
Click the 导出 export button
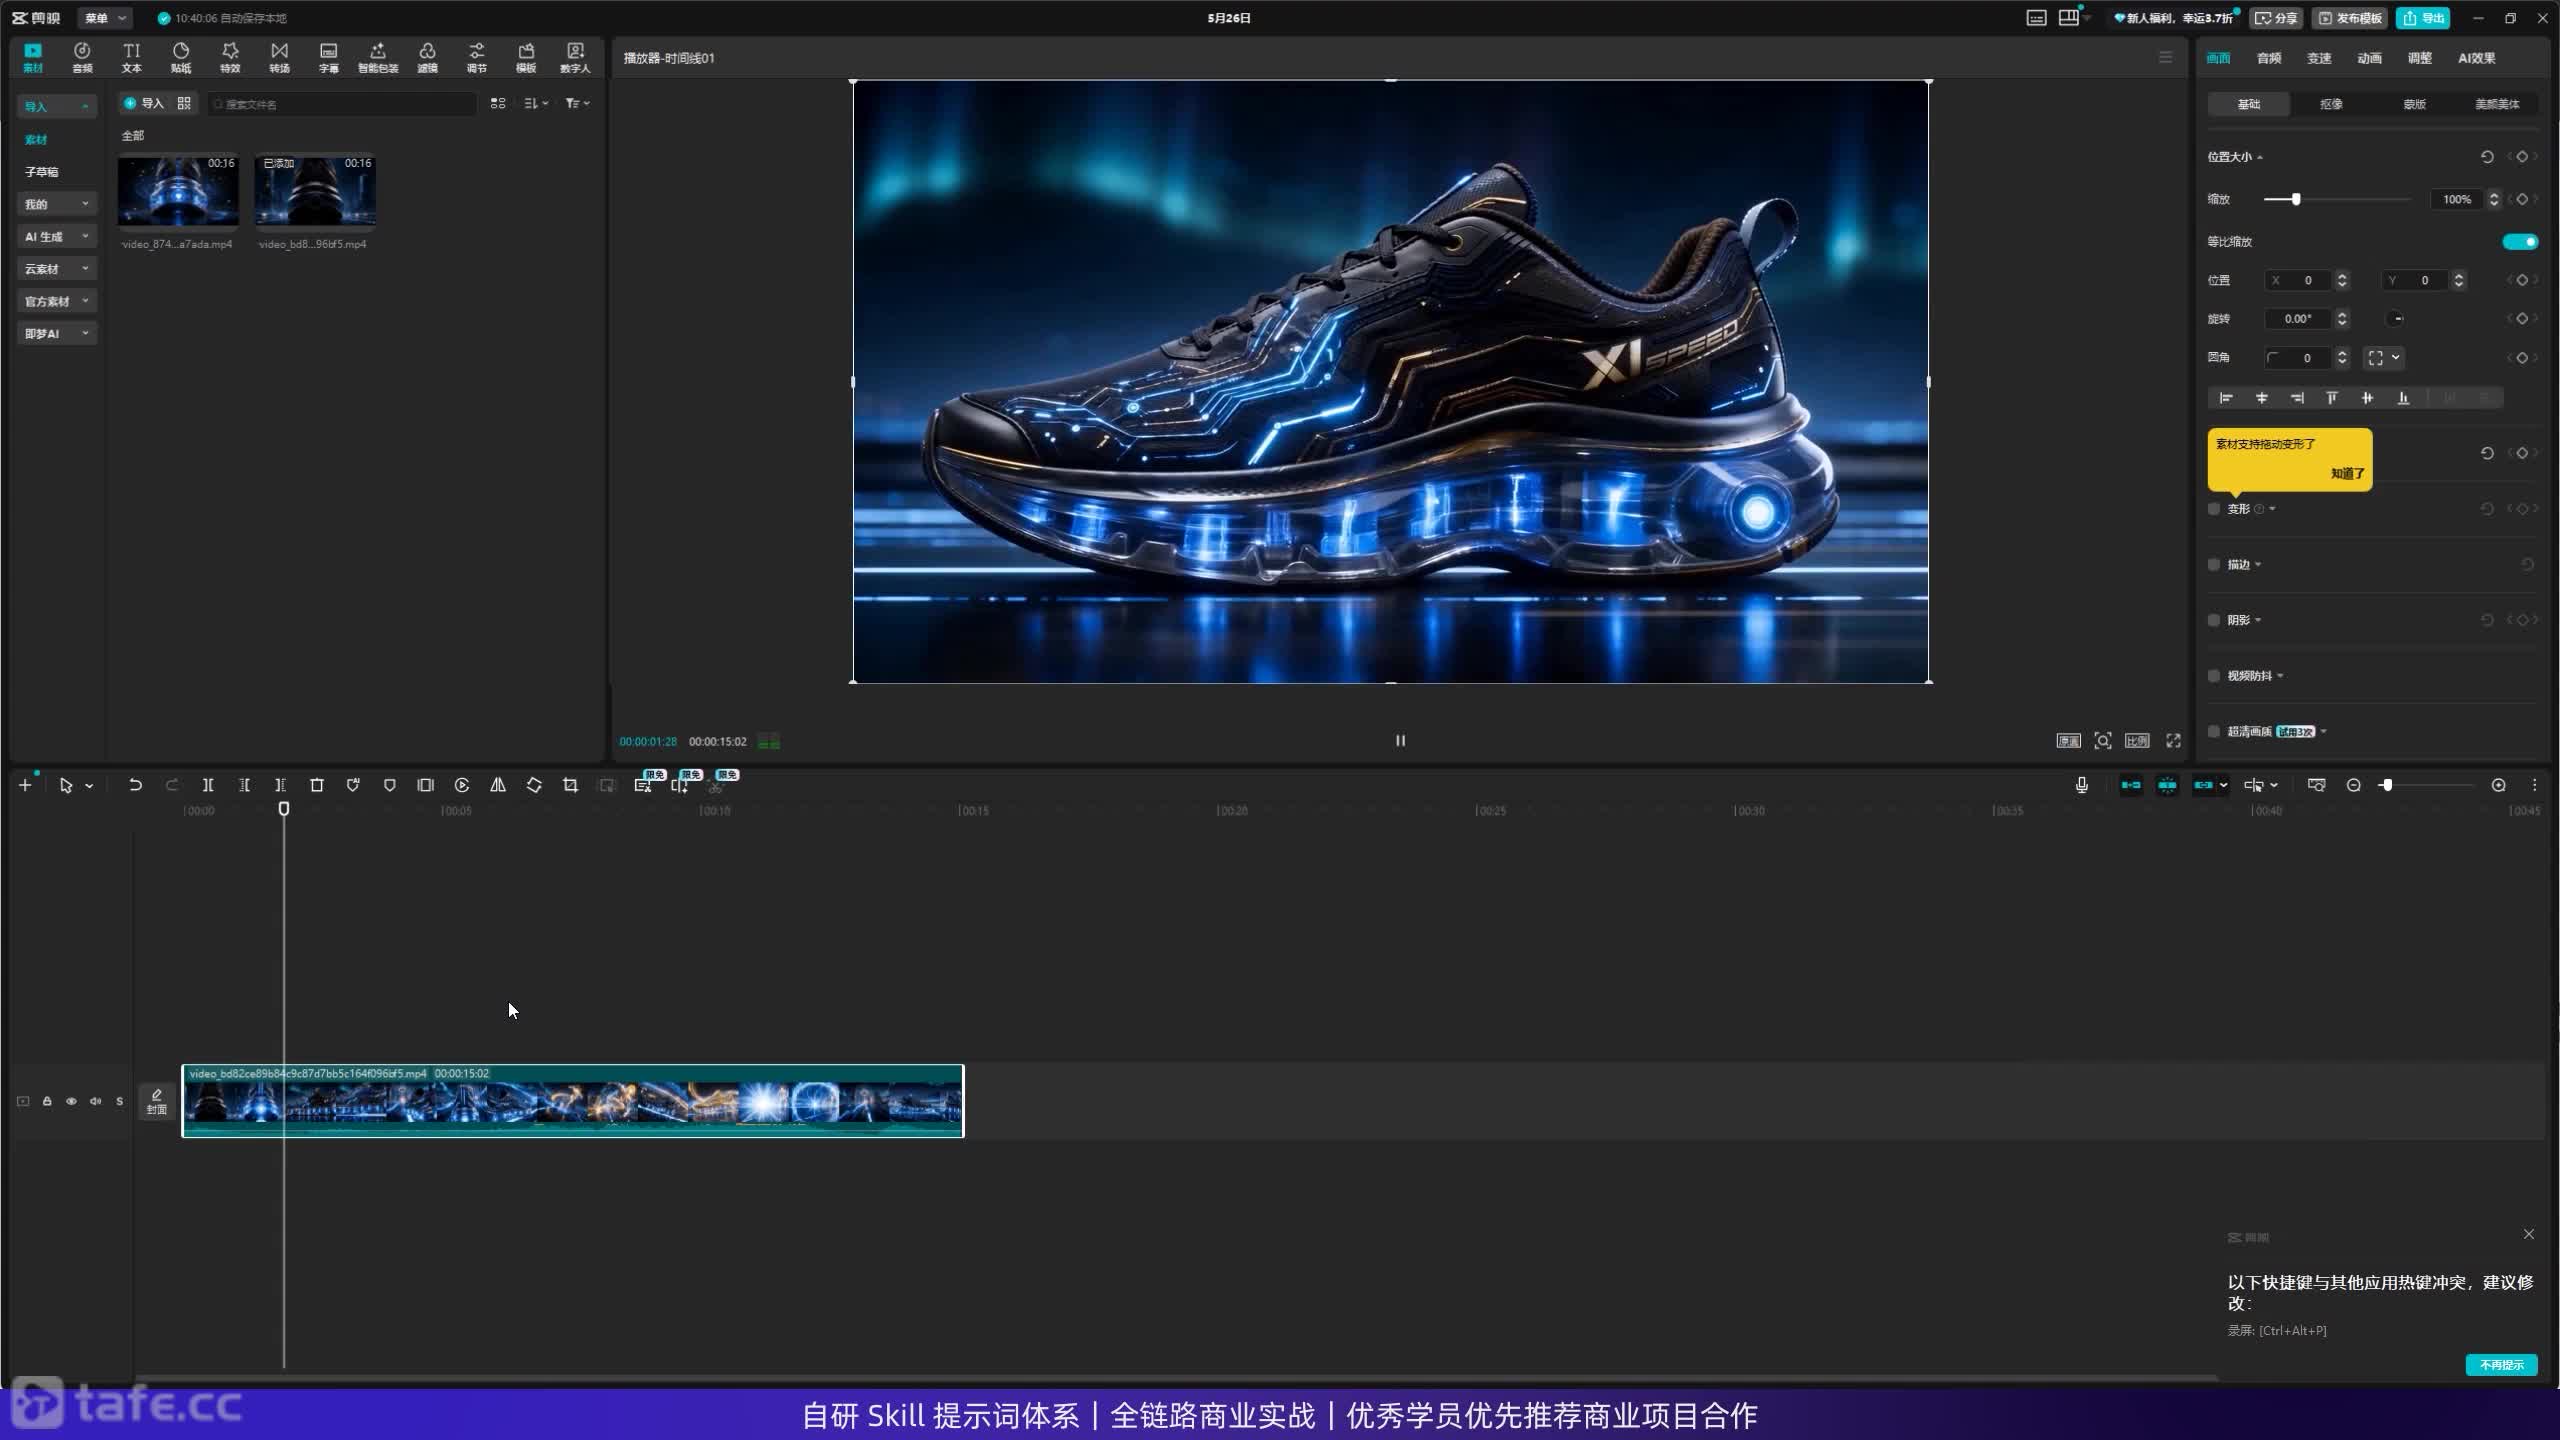(2423, 18)
